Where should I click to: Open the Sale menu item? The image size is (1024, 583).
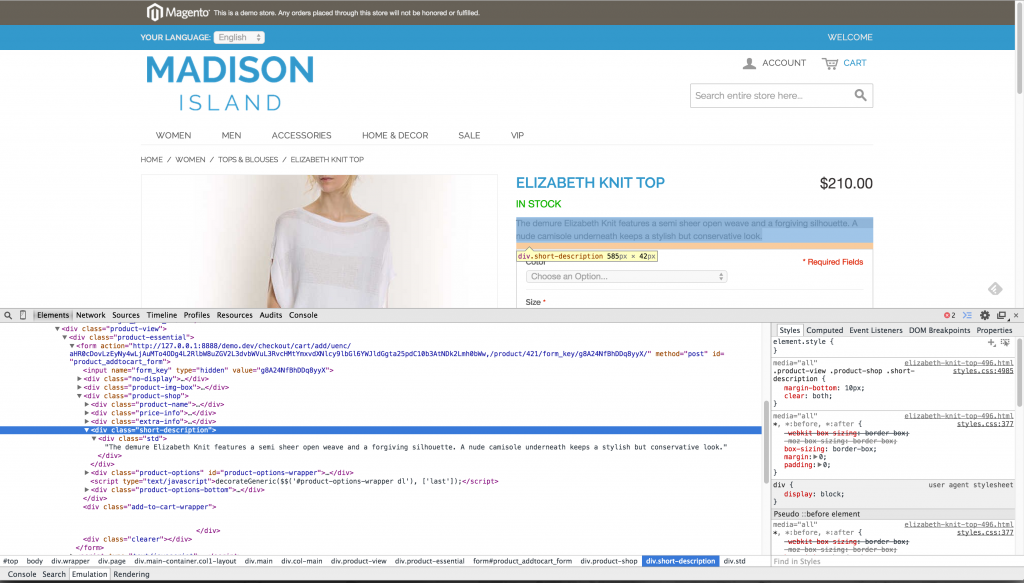coord(469,136)
